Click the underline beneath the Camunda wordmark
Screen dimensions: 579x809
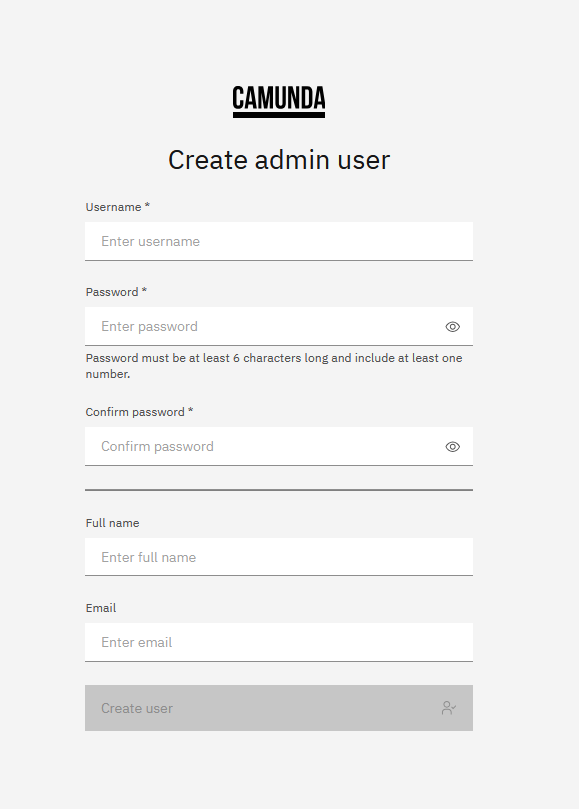click(x=278, y=112)
